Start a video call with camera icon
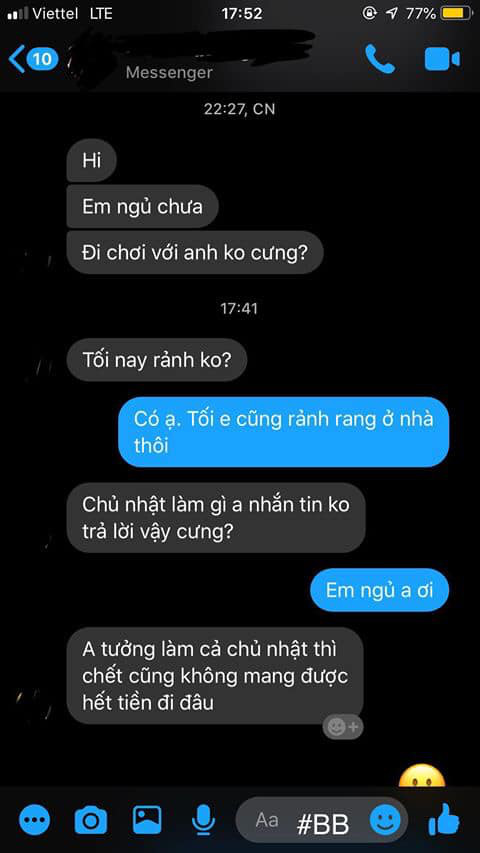The height and width of the screenshot is (853, 480). [x=442, y=59]
